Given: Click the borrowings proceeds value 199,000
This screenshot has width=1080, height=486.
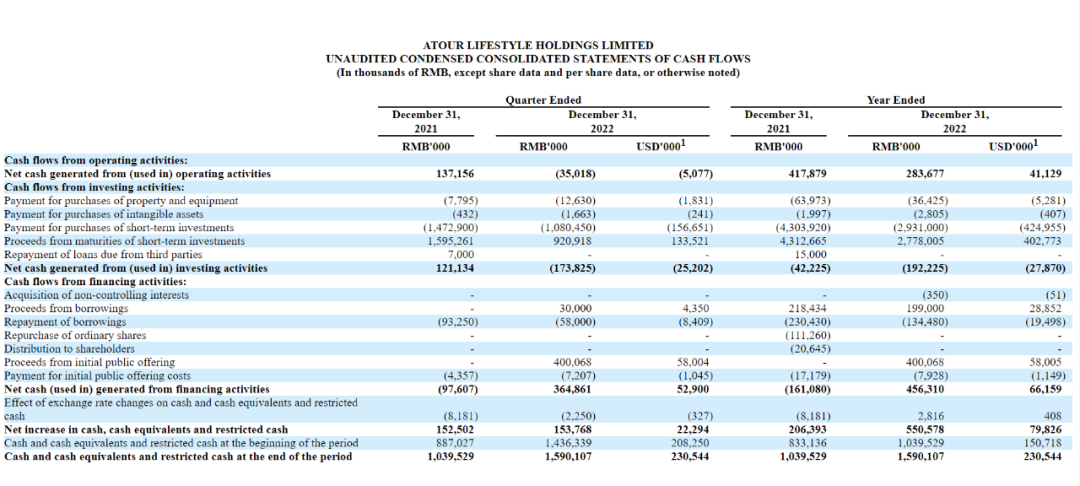Looking at the screenshot, I should [927, 308].
